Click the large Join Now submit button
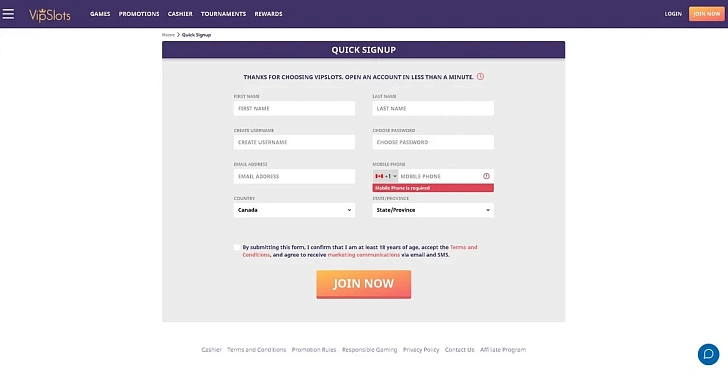This screenshot has height=376, width=728. [x=364, y=284]
